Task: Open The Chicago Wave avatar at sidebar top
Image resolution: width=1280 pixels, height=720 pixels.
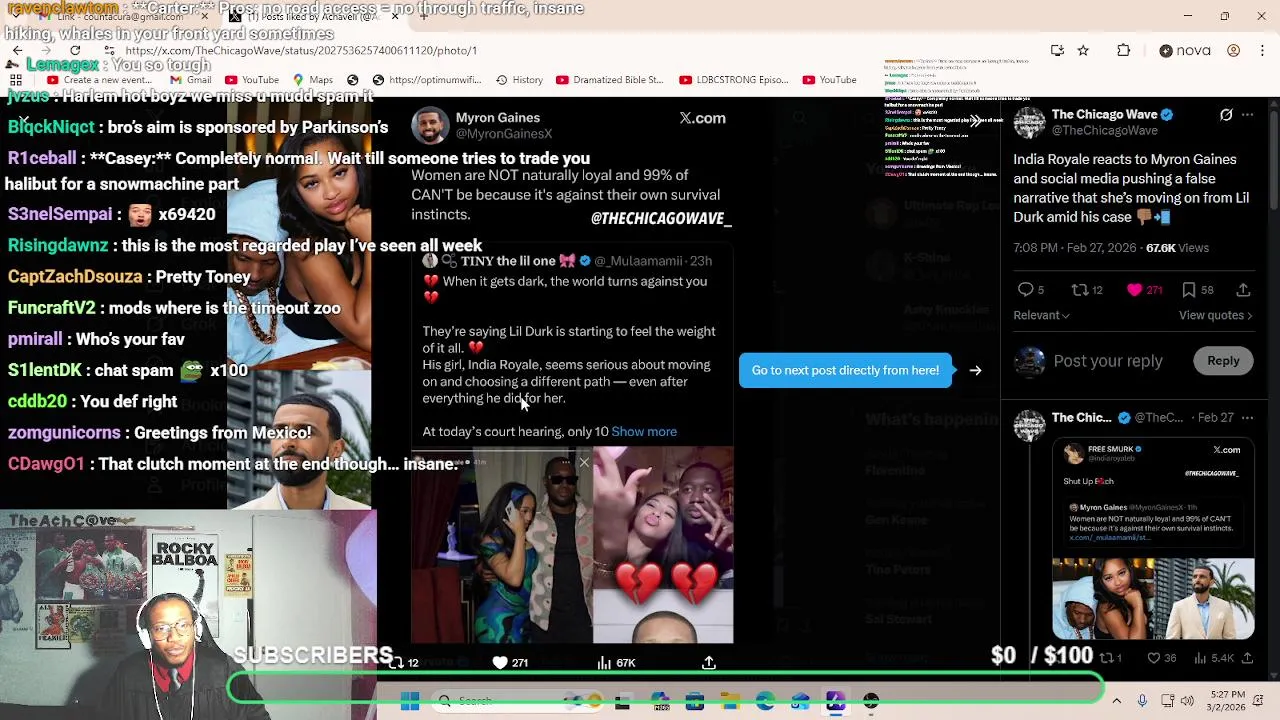Action: pyautogui.click(x=1029, y=122)
